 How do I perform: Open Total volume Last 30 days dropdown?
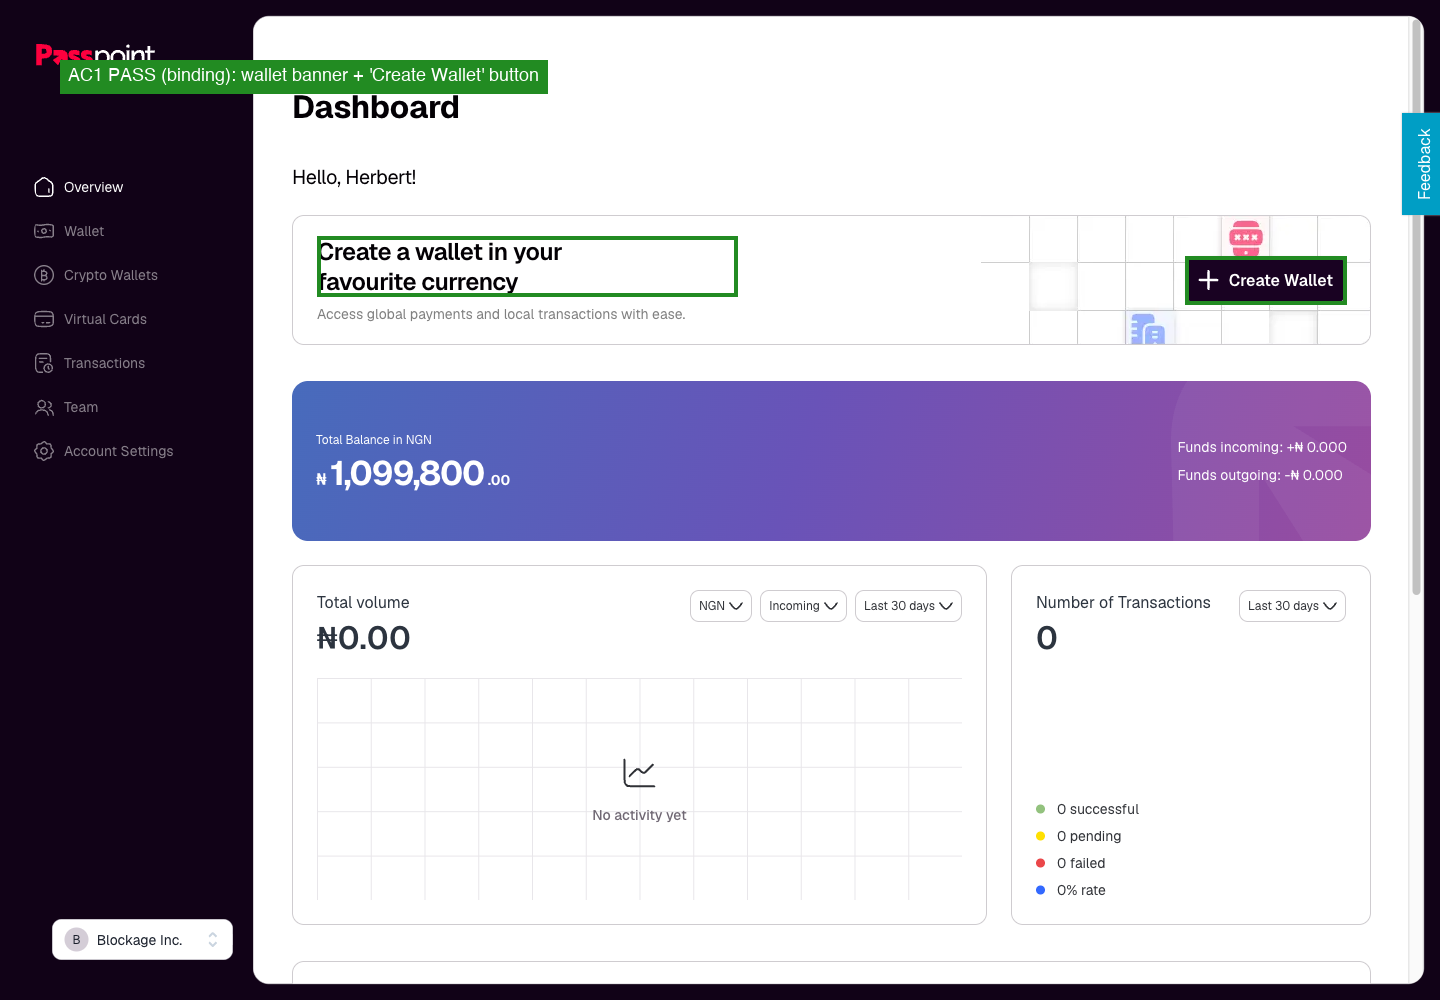tap(908, 606)
